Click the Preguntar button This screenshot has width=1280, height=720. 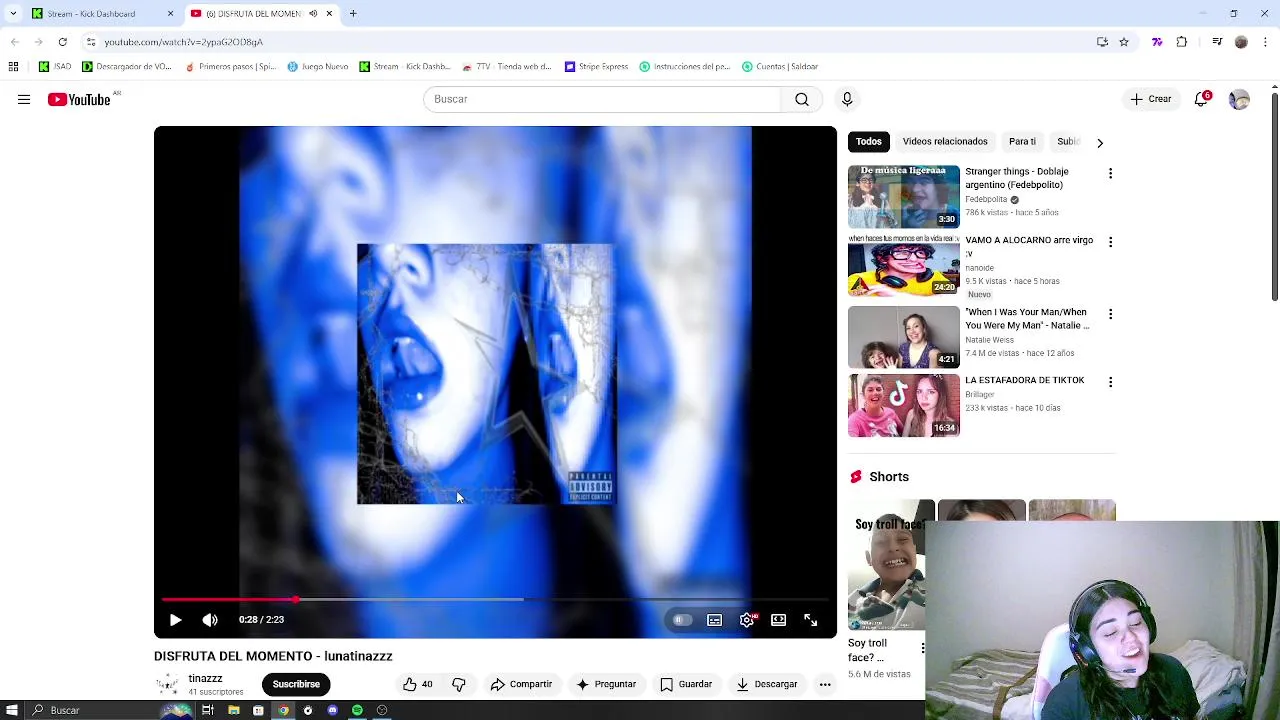point(605,684)
